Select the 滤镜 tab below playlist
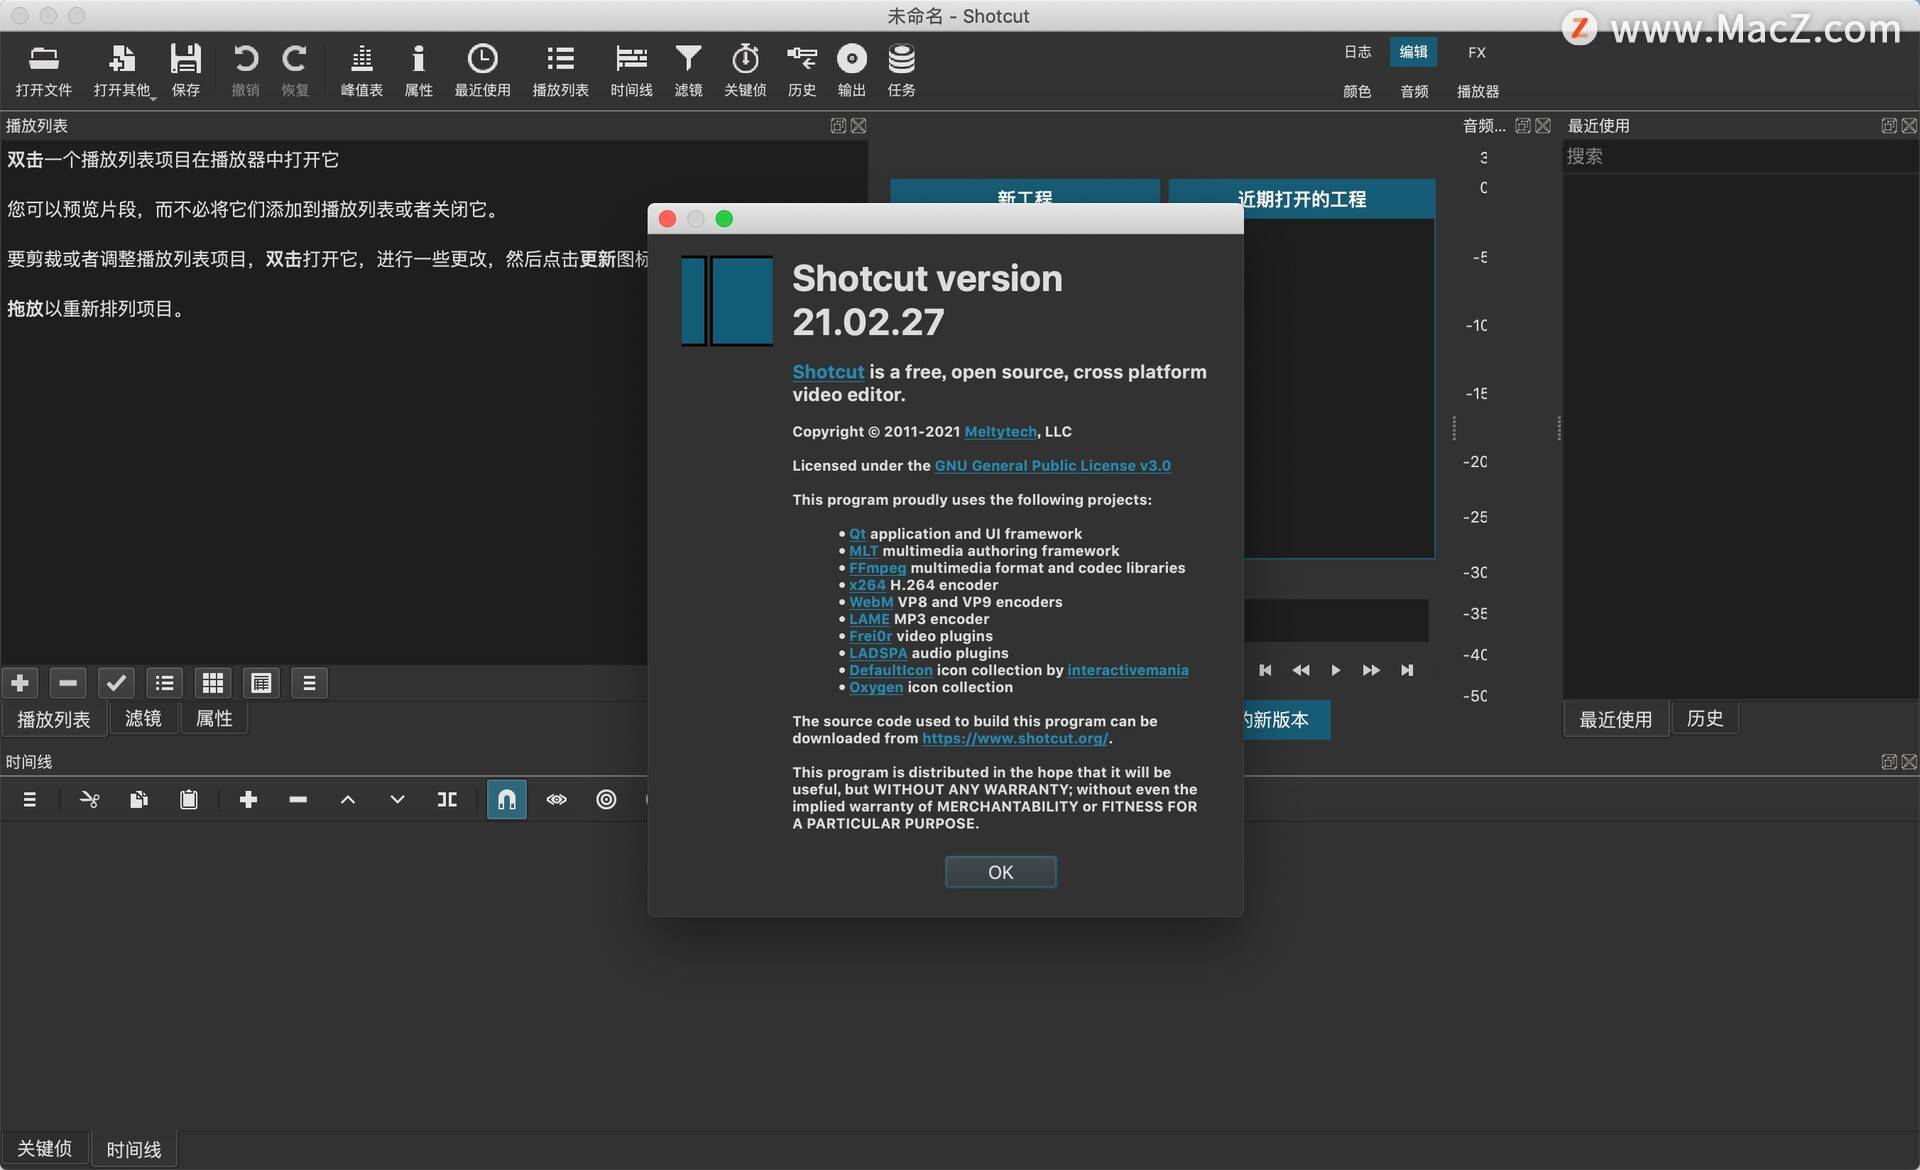 143,719
